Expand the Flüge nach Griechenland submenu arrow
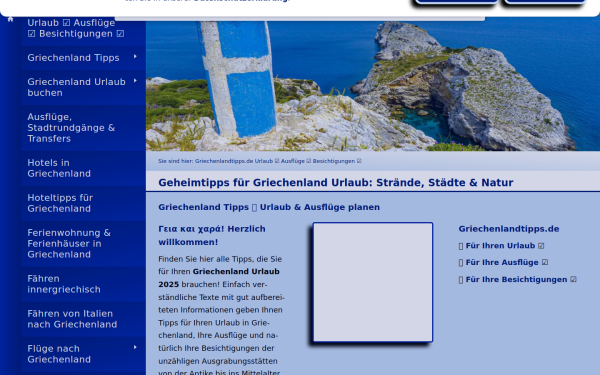The width and height of the screenshot is (600, 375). coord(135,347)
